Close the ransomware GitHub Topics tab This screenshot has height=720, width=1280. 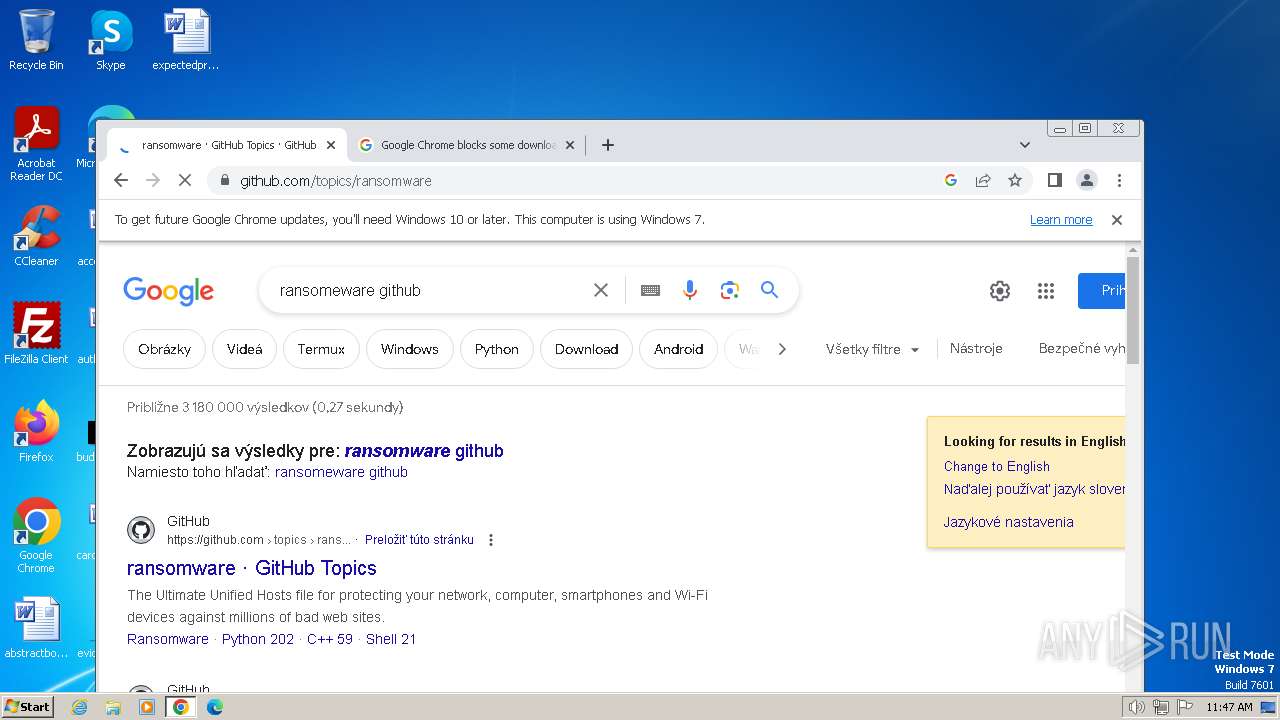click(x=331, y=145)
